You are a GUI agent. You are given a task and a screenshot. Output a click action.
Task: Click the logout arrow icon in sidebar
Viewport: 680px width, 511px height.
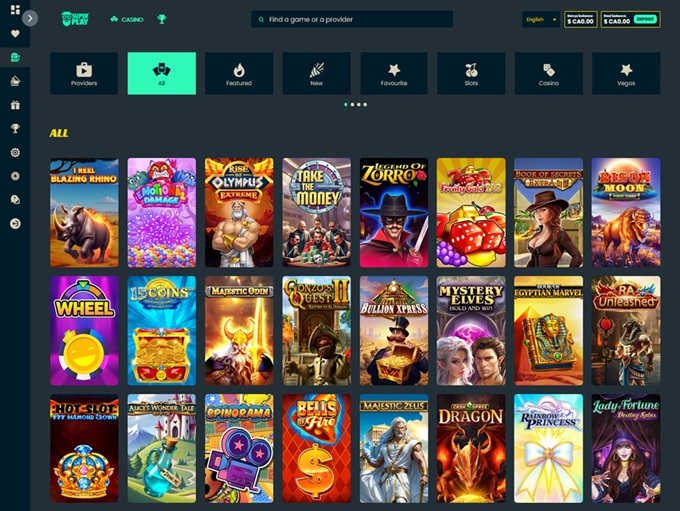tap(15, 224)
